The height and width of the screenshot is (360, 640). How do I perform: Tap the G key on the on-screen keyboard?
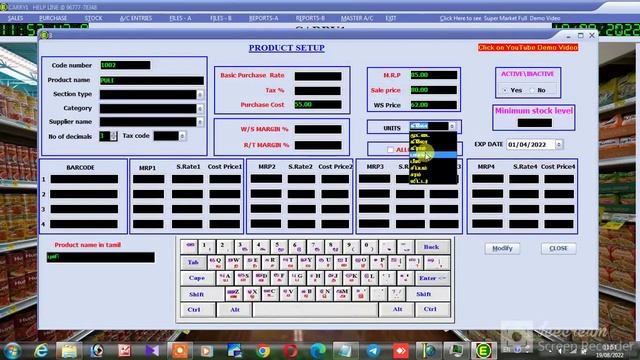[x=297, y=278]
